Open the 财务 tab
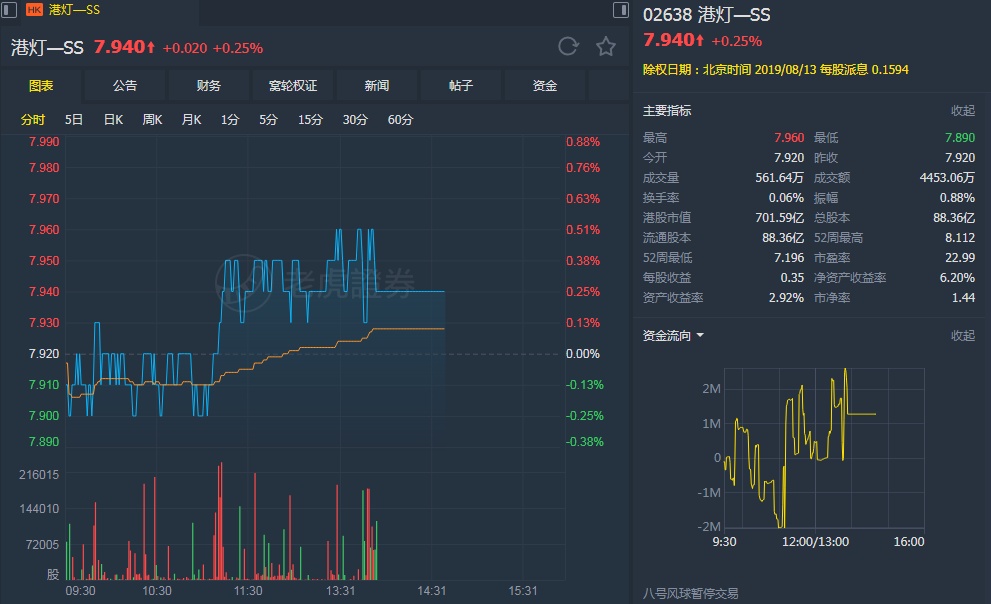Screen dimensions: 991x604 [x=209, y=86]
